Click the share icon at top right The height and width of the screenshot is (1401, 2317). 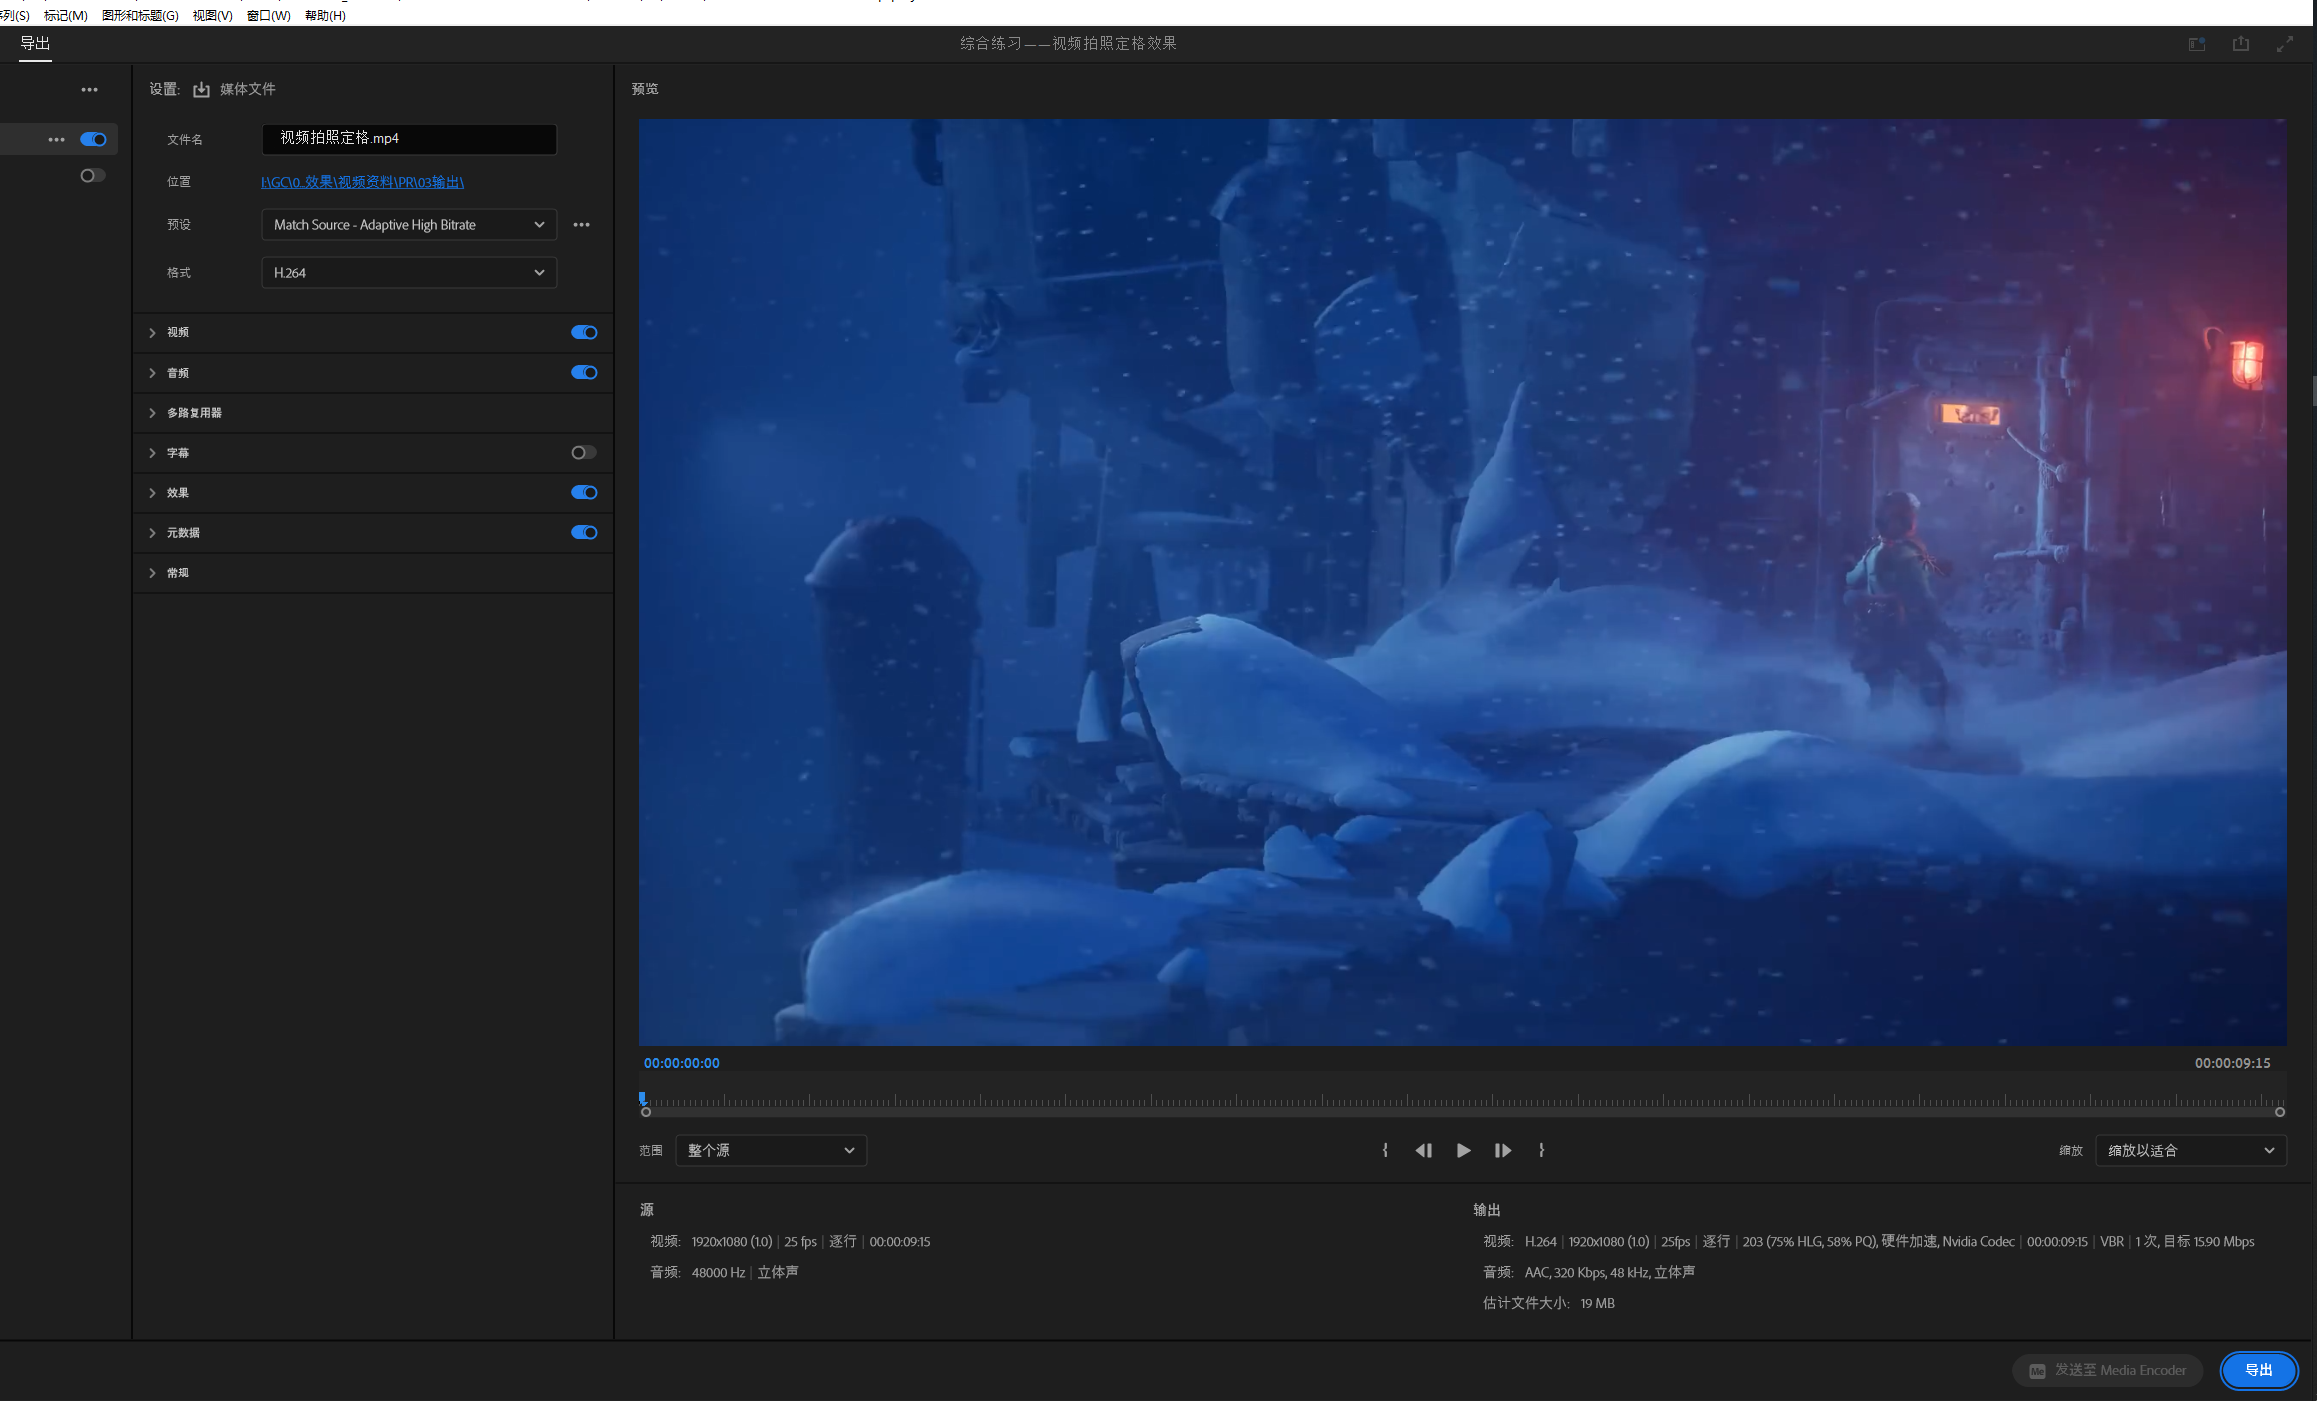point(2240,44)
